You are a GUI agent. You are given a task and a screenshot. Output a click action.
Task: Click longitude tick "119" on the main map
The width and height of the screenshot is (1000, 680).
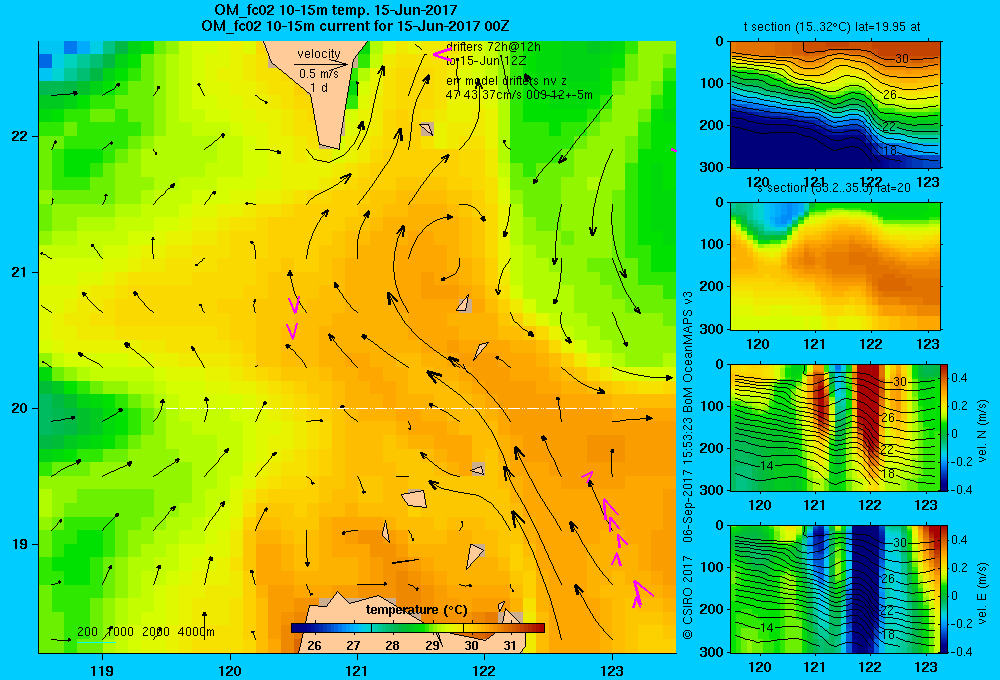[102, 670]
